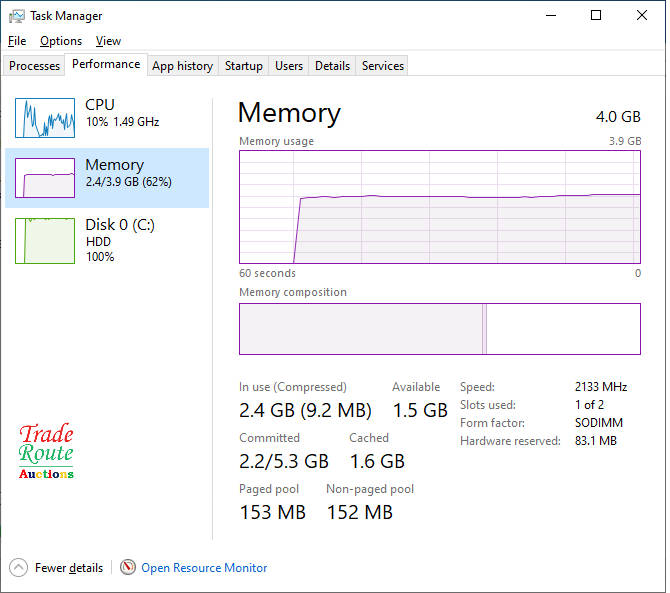Switch to the App history tab

pos(182,66)
